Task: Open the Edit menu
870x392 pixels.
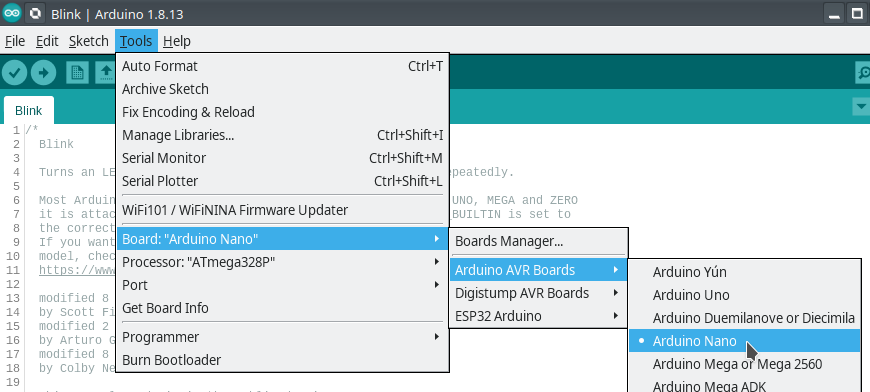Action: pos(47,41)
